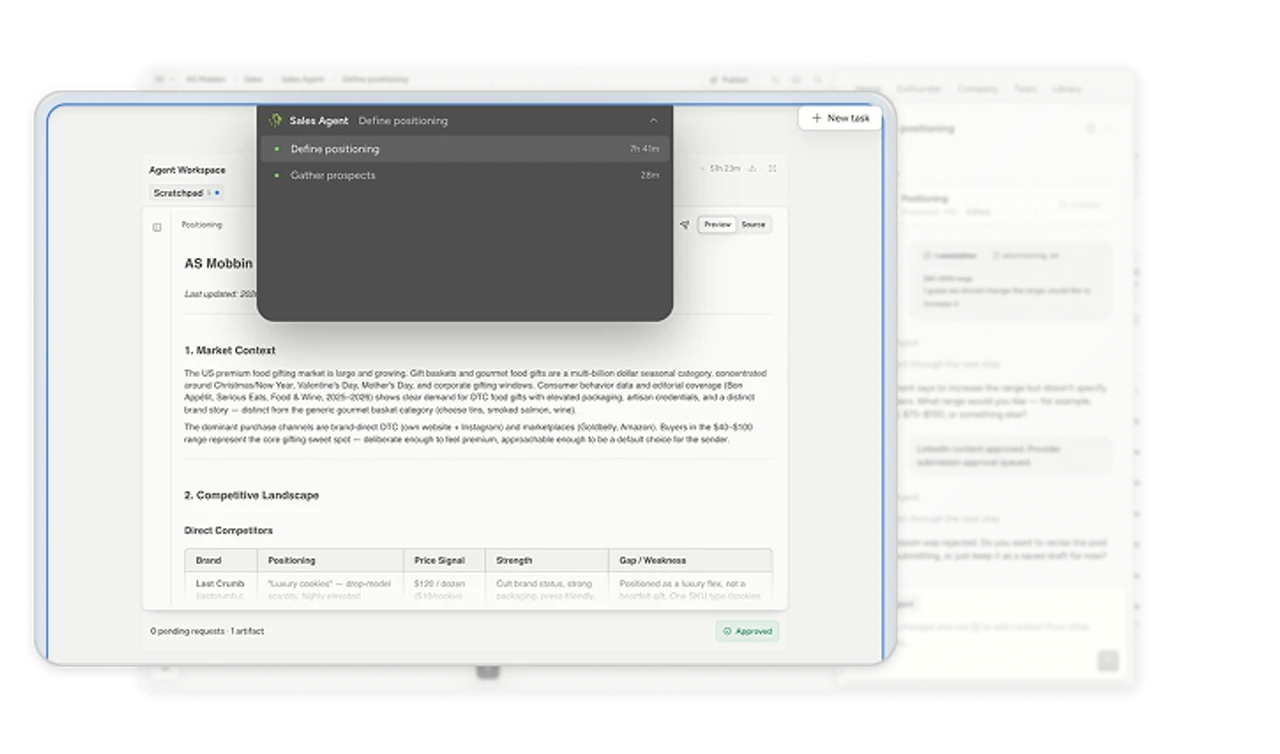Click the 7h 41m duration text

pyautogui.click(x=644, y=149)
